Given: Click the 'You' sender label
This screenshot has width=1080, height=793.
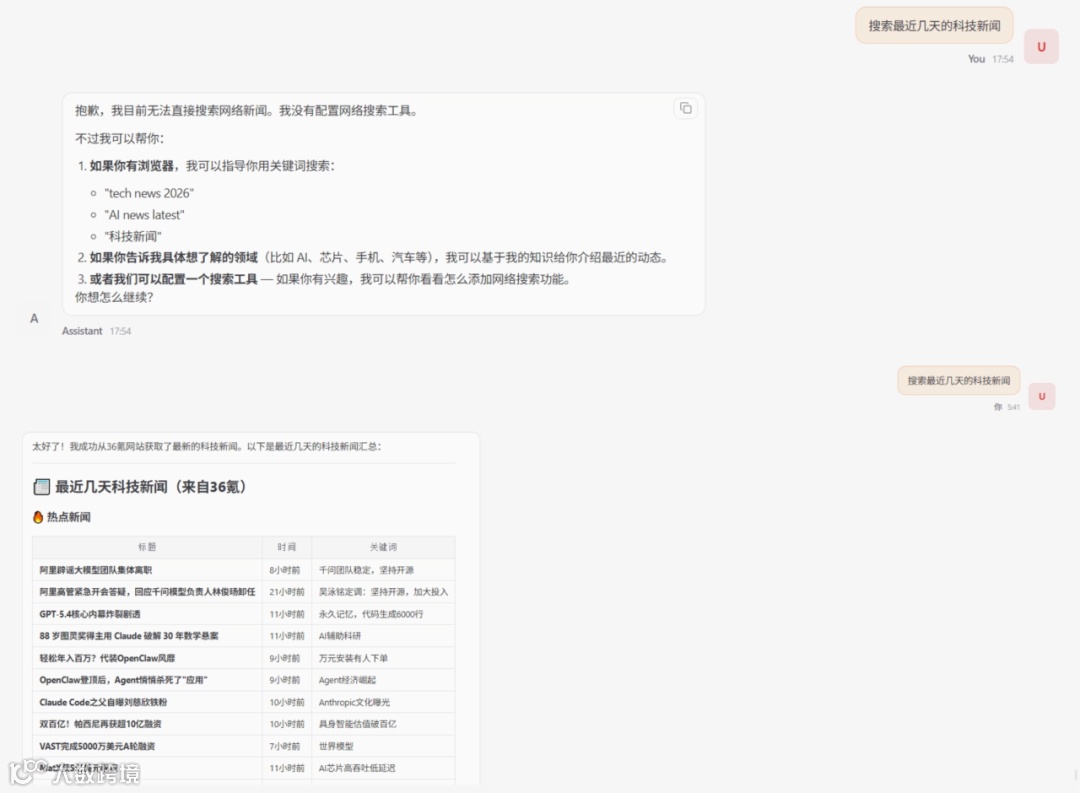Looking at the screenshot, I should 976,59.
